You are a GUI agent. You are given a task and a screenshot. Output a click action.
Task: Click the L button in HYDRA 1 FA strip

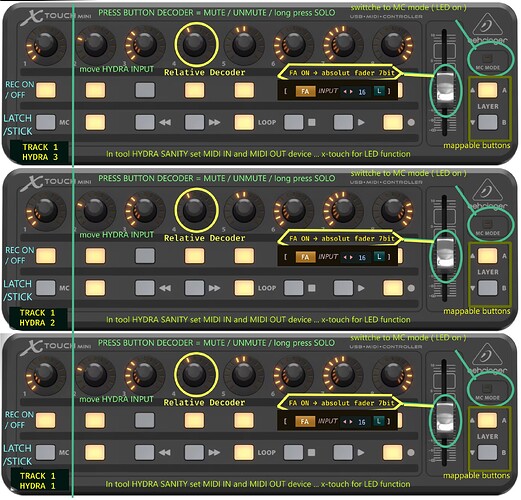tap(379, 421)
